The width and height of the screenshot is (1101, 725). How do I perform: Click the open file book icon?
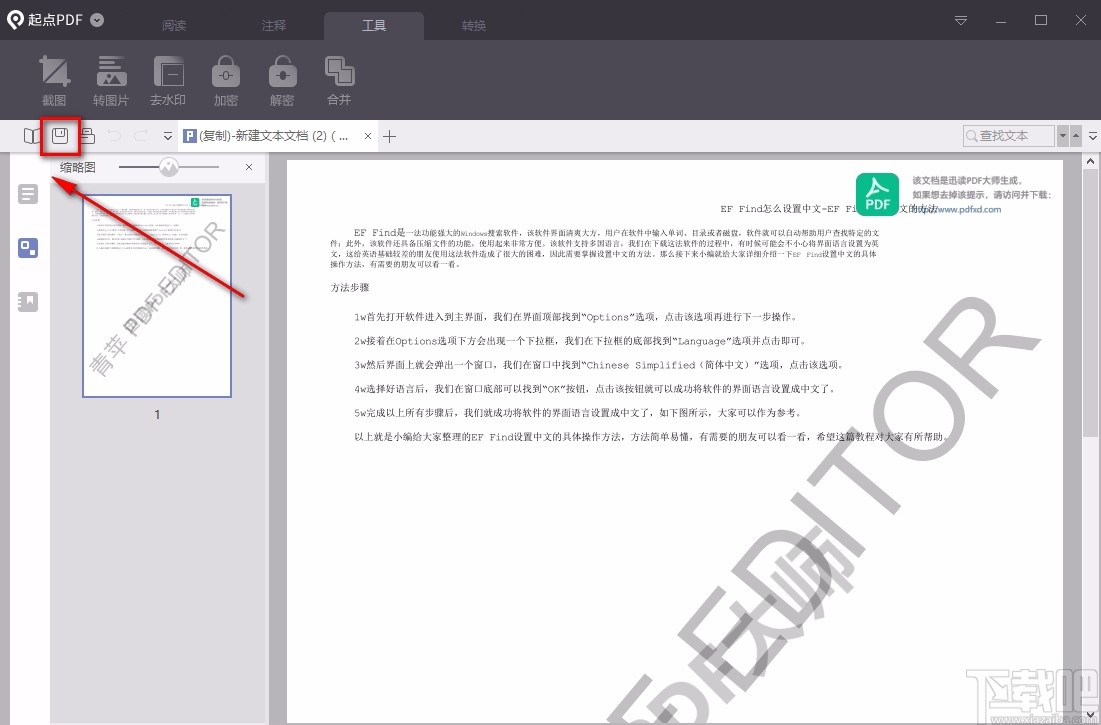(x=32, y=135)
